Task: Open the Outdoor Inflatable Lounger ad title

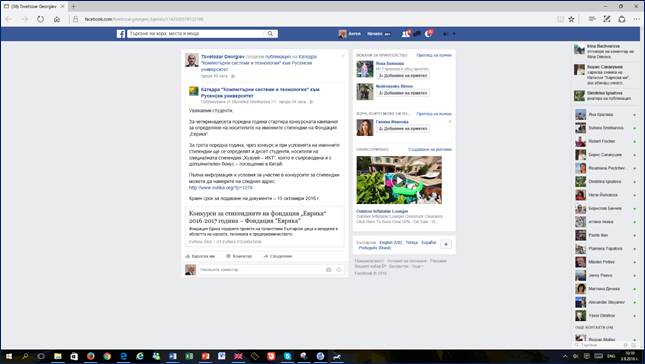Action: (x=382, y=211)
